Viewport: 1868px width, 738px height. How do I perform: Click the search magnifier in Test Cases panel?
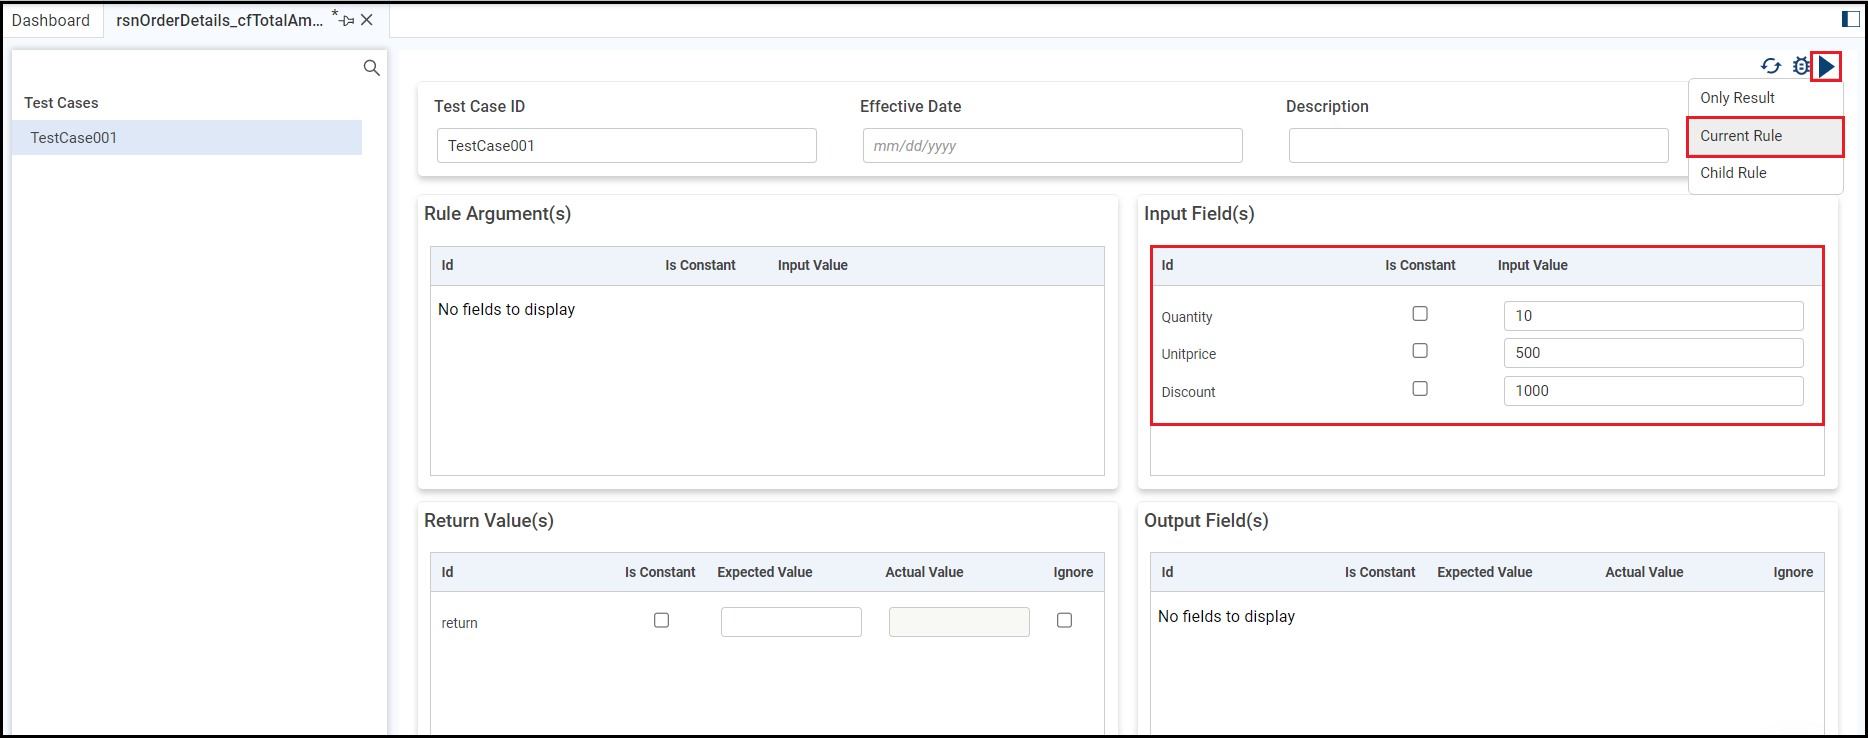click(371, 68)
